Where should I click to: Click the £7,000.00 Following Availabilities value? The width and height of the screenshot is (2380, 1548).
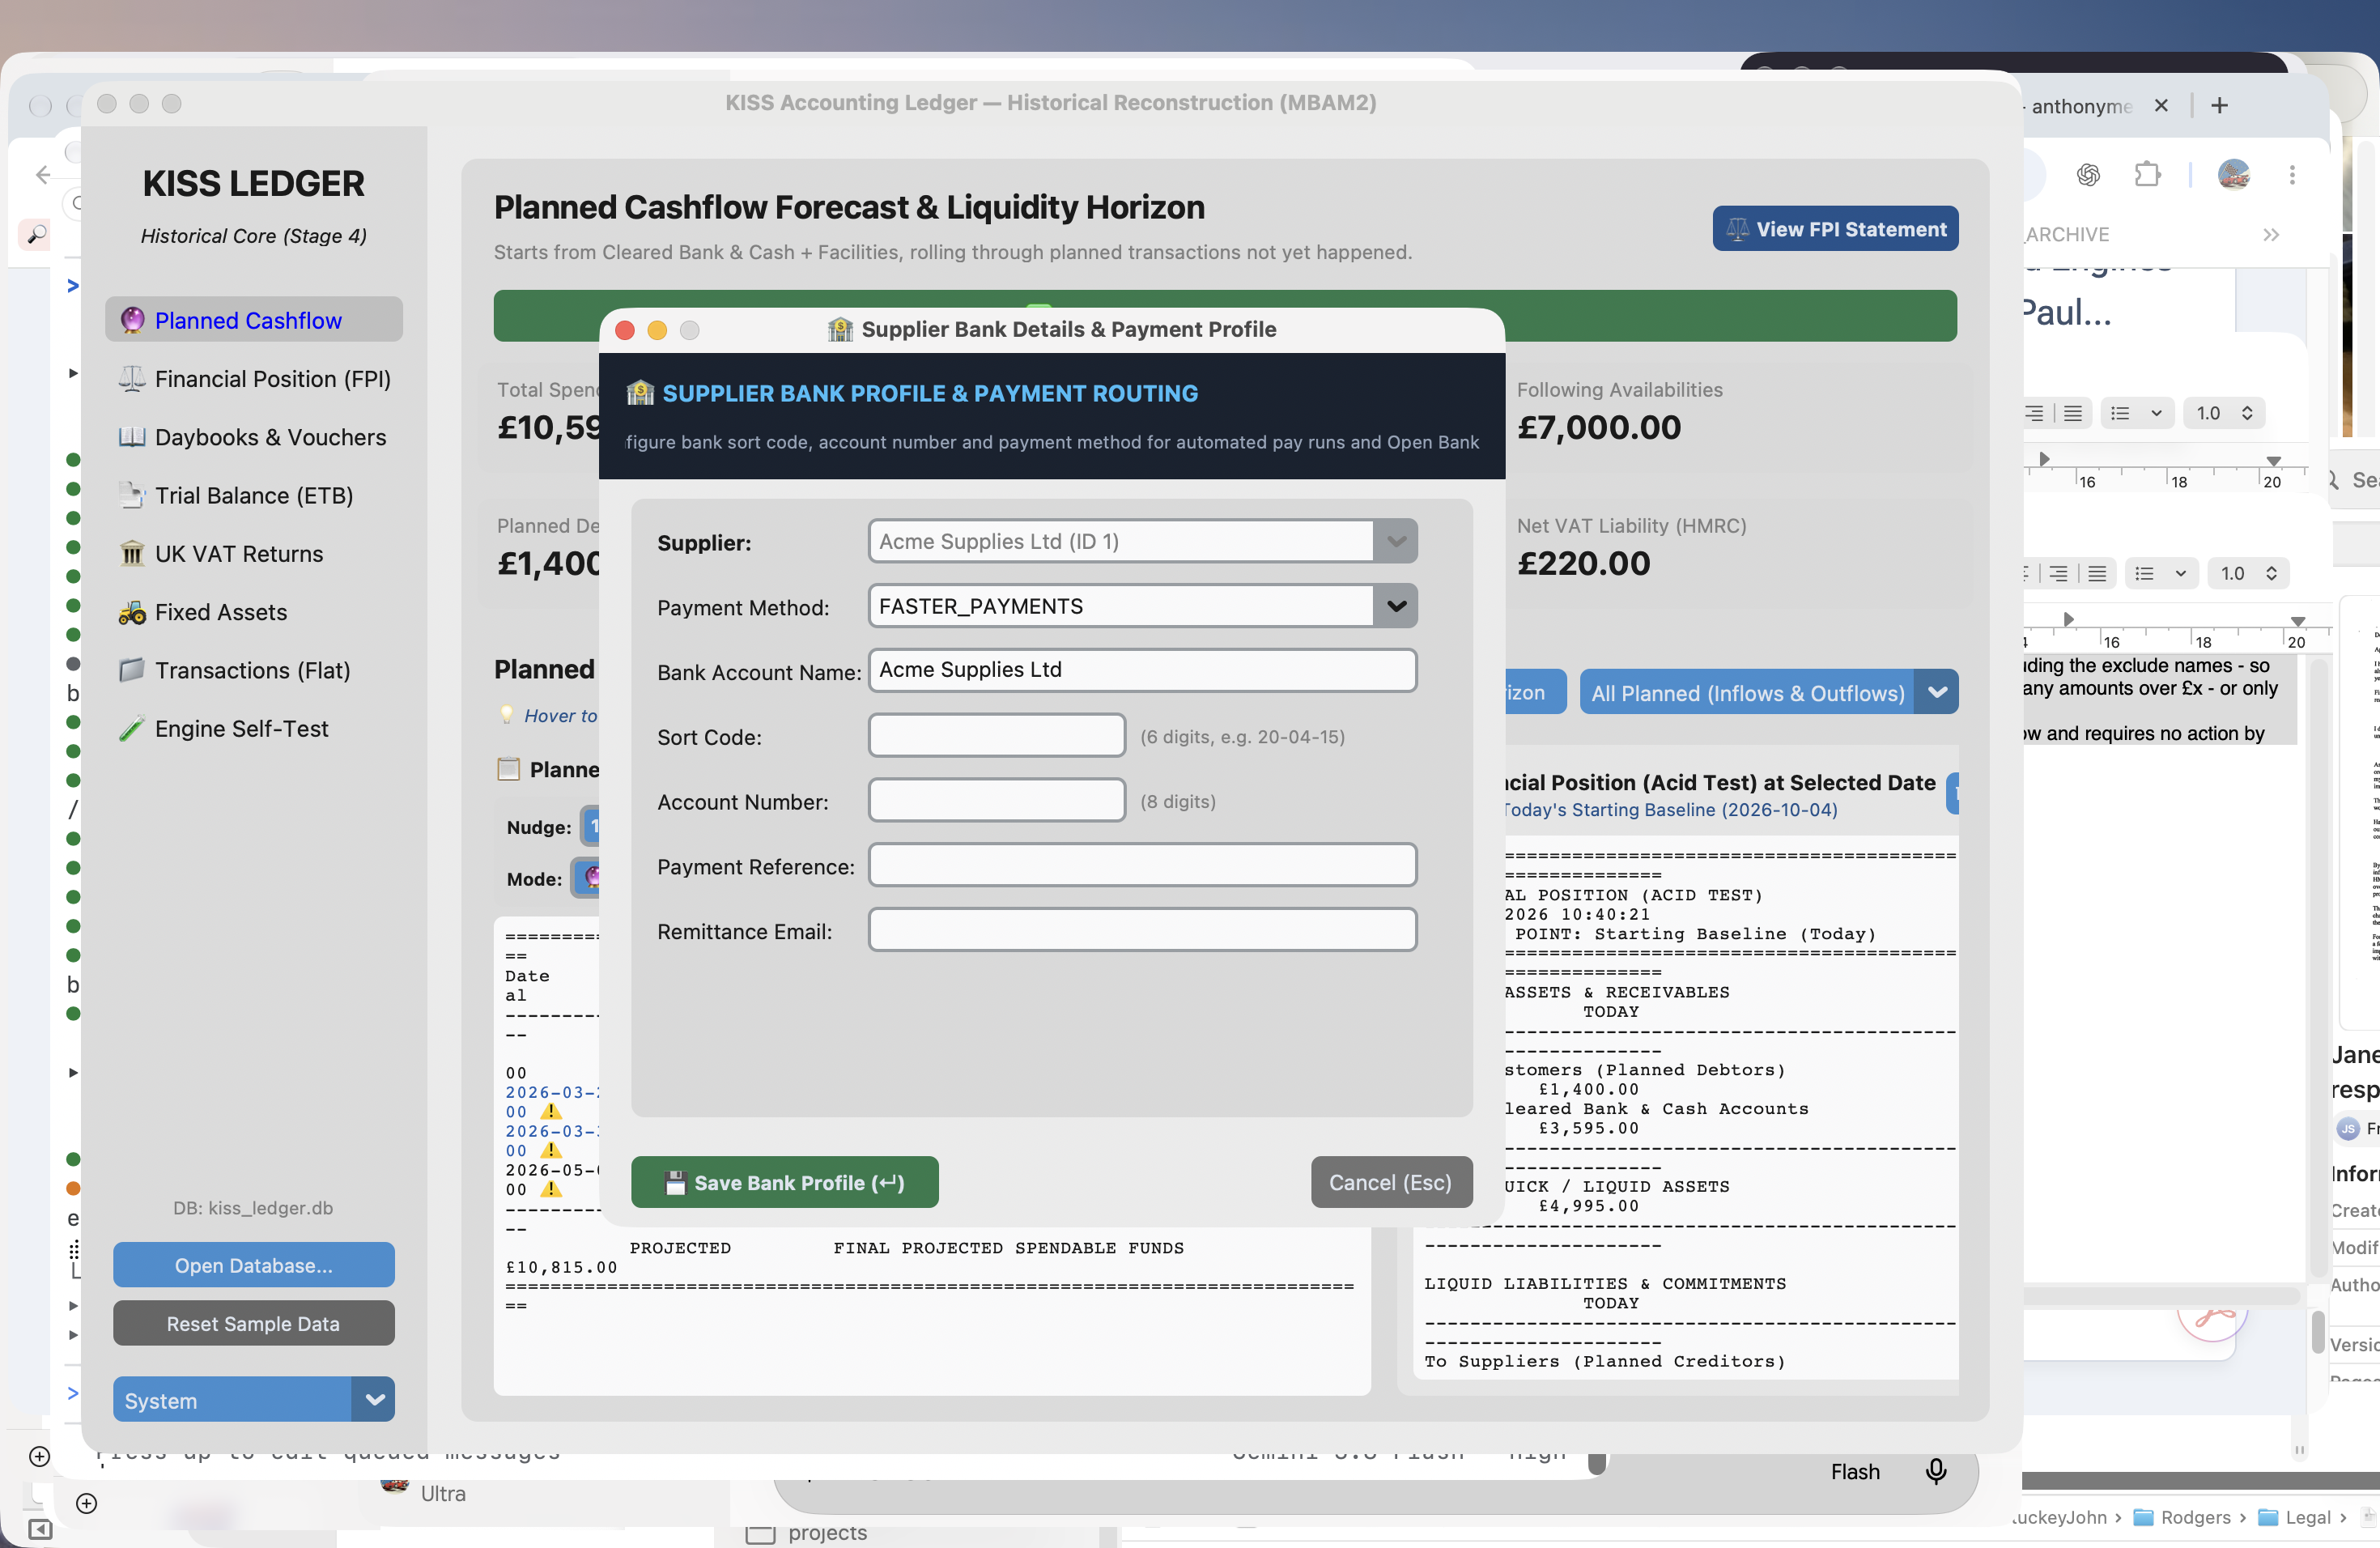[x=1598, y=427]
